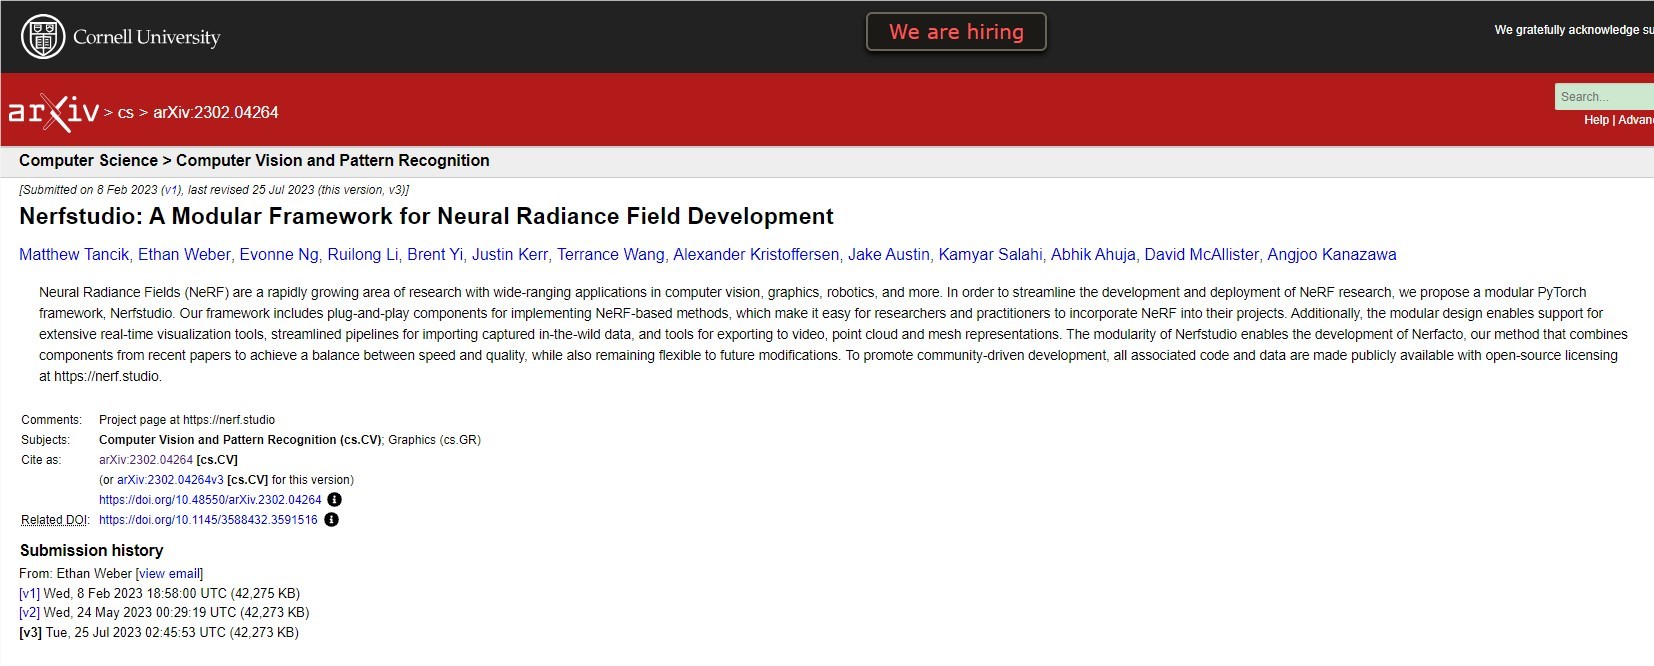Open the Help link
Viewport: 1654px width, 666px height.
point(1596,120)
